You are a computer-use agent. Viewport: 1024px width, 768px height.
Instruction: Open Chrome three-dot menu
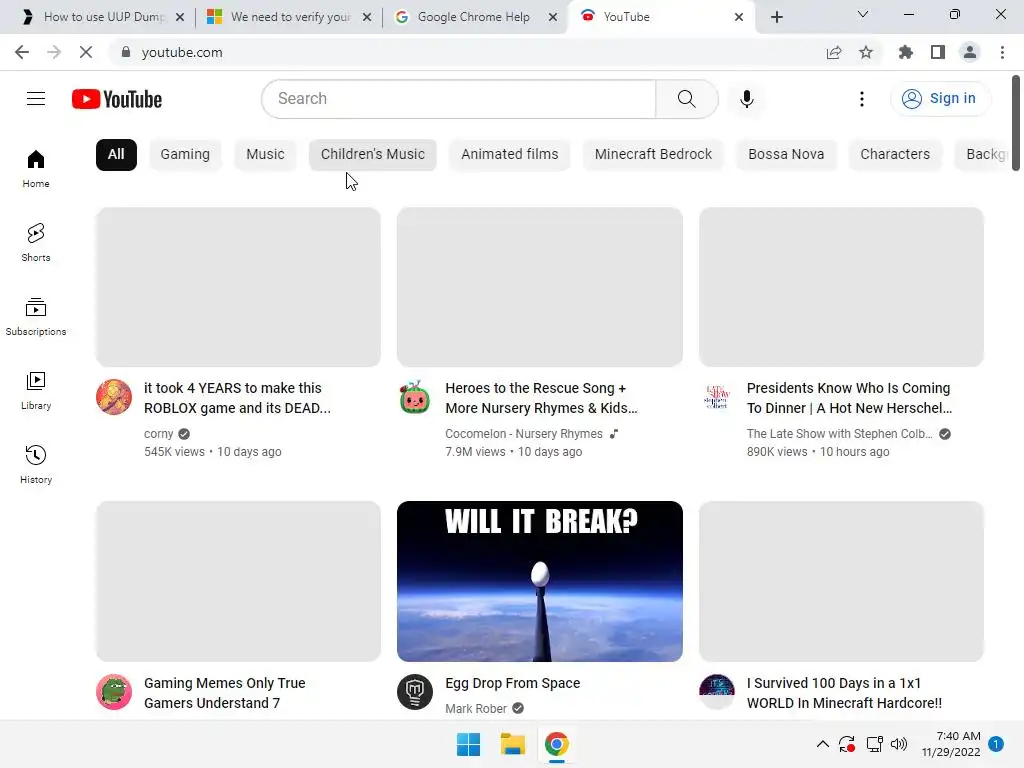1002,52
